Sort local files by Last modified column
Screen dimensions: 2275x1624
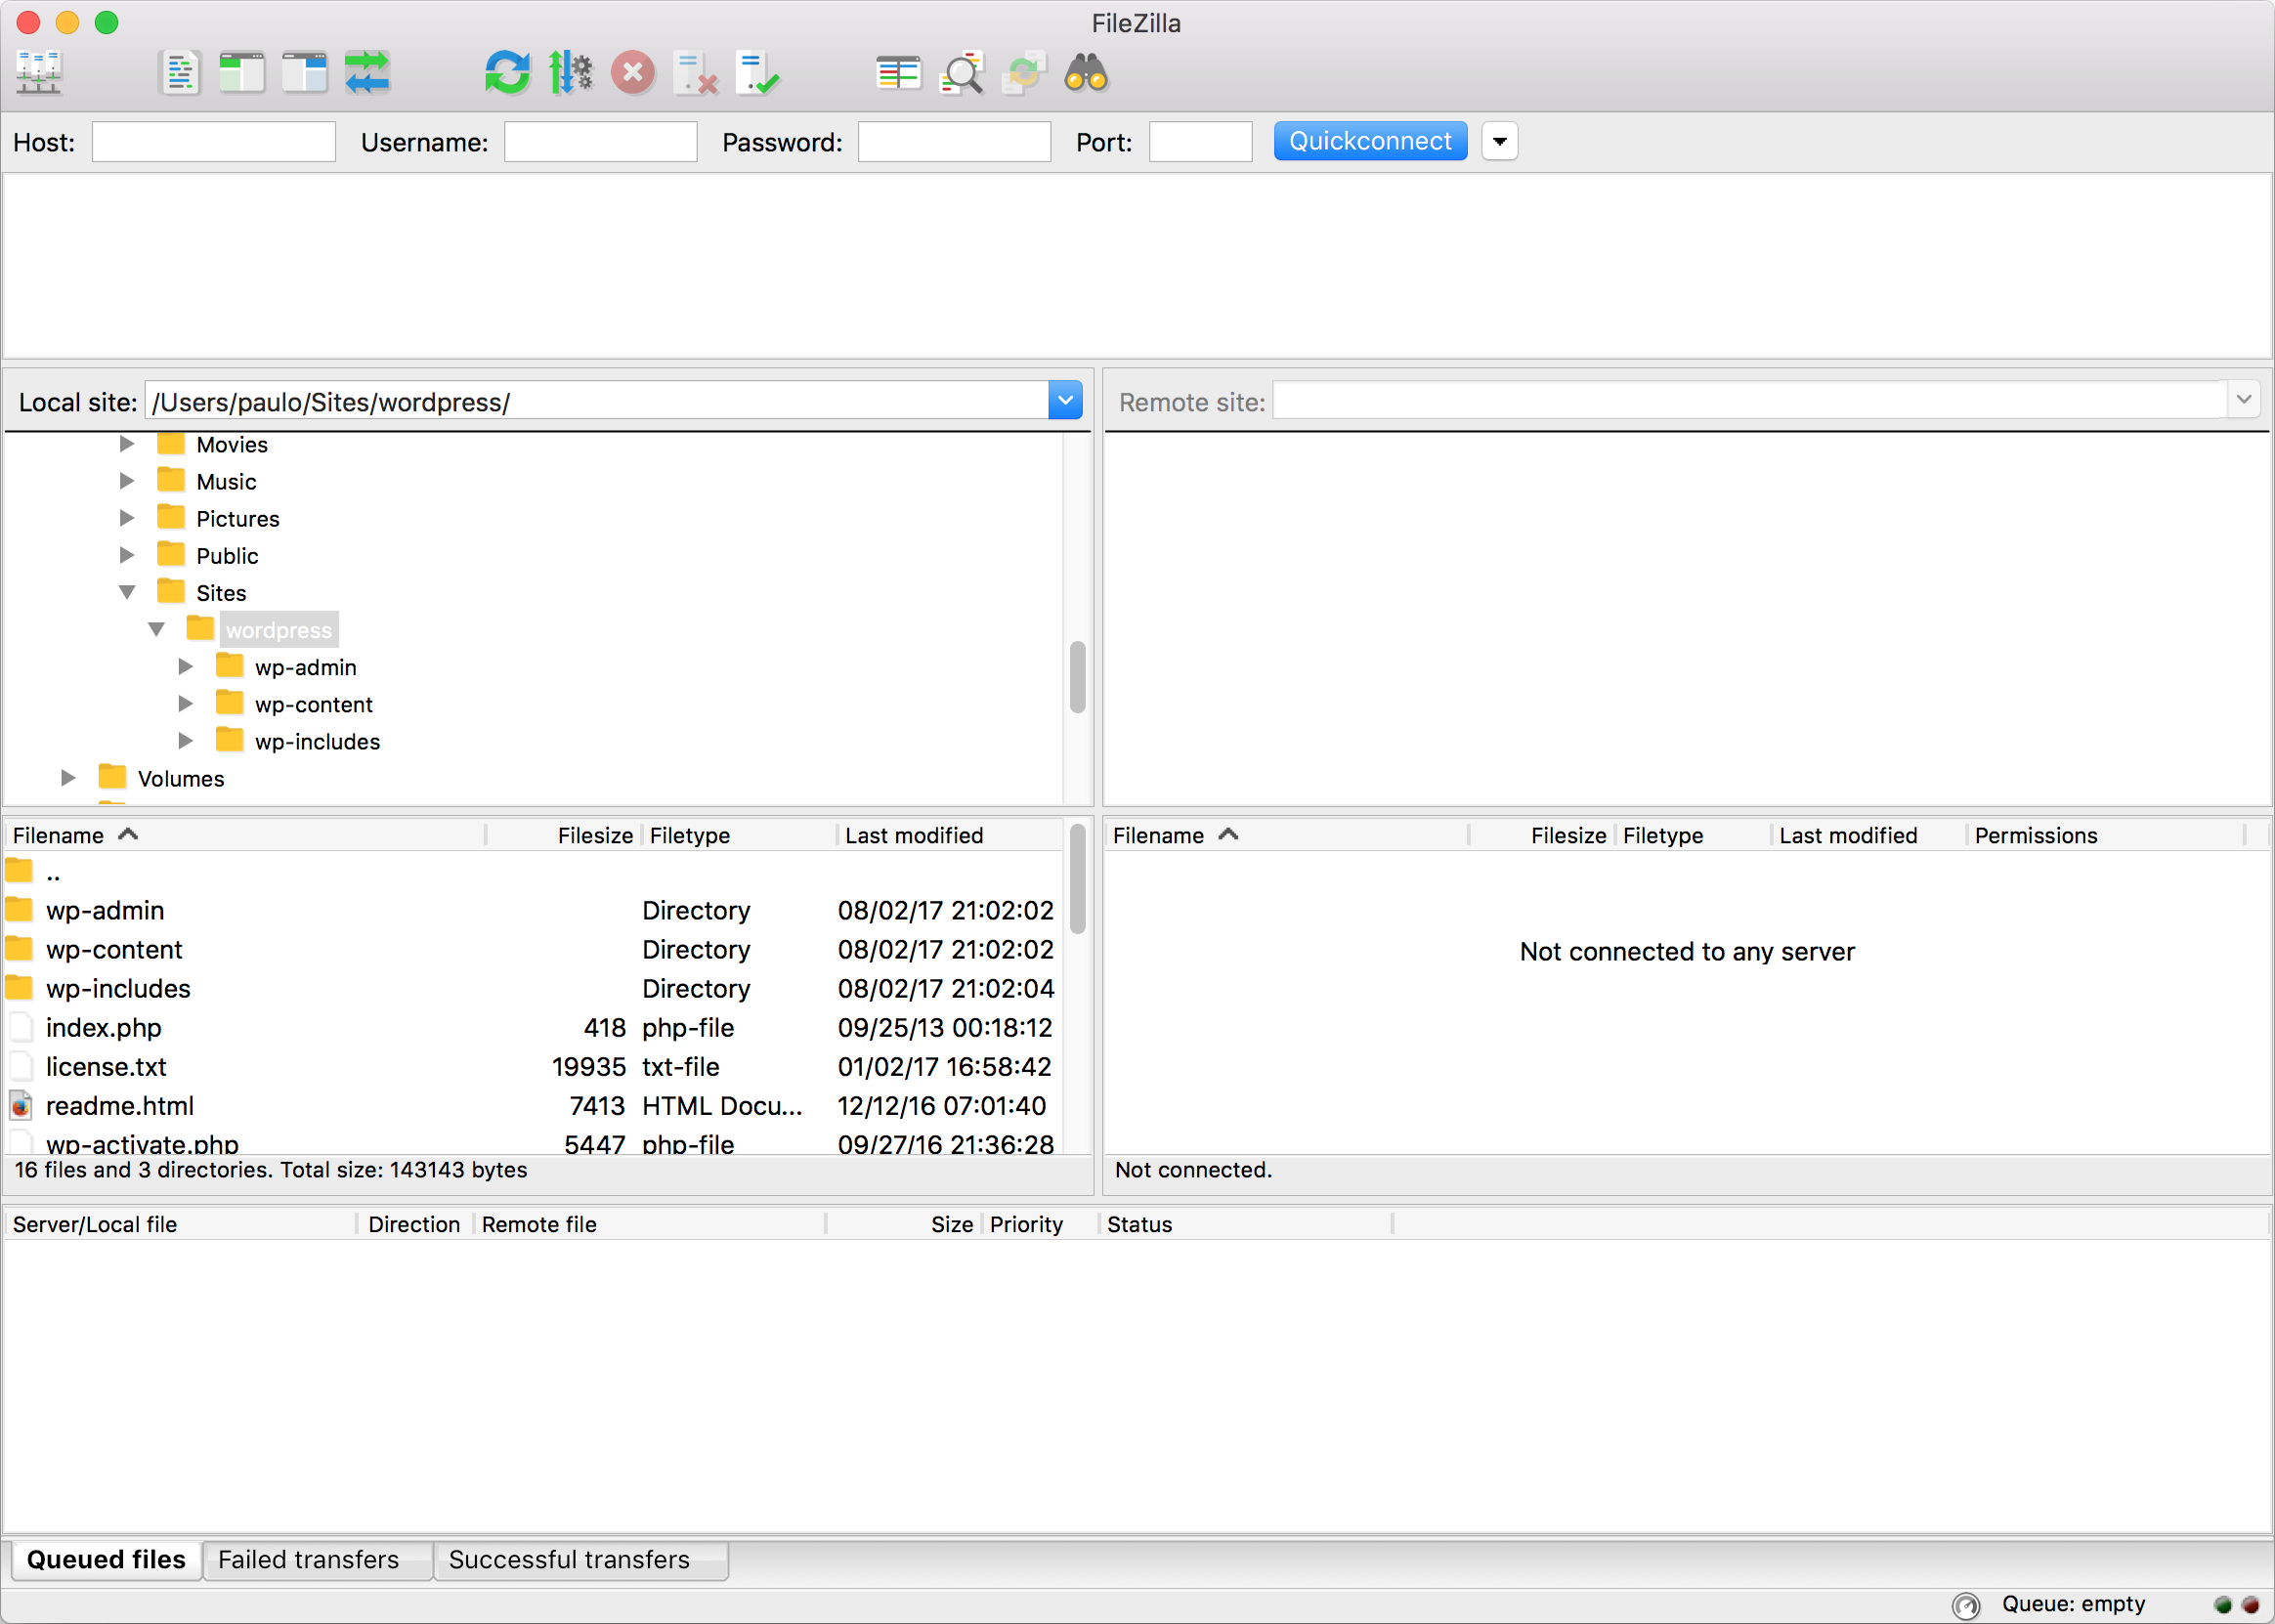point(913,835)
